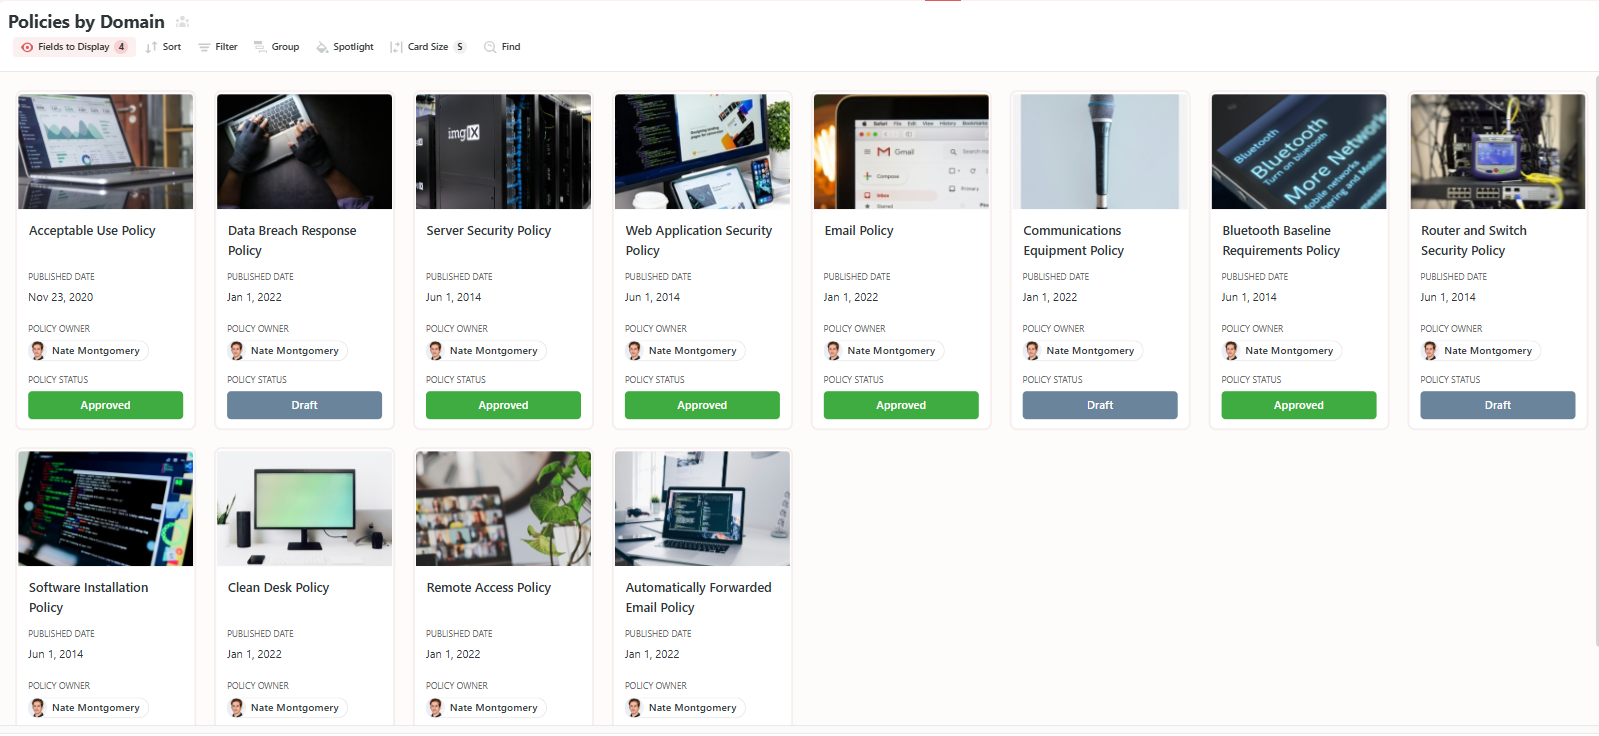This screenshot has width=1599, height=736.
Task: Click the Policies by Domain title
Action: (x=86, y=22)
